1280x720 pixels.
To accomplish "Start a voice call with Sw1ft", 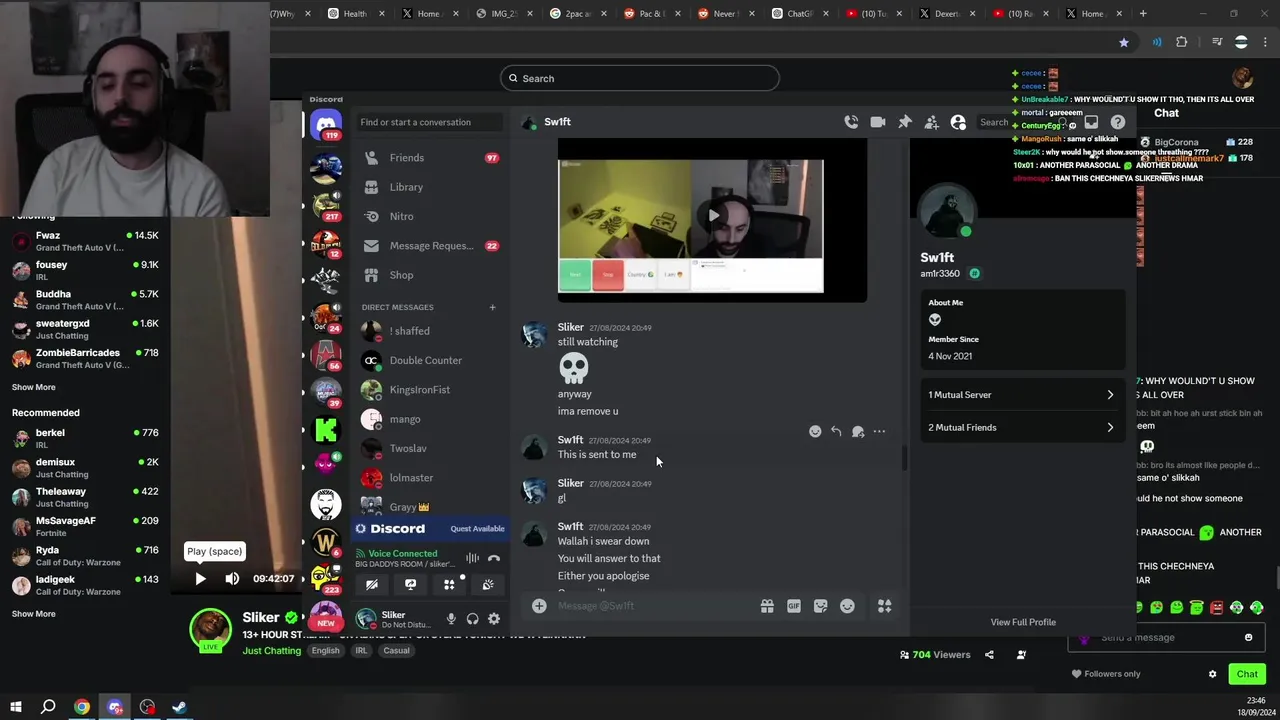I will pyautogui.click(x=851, y=122).
